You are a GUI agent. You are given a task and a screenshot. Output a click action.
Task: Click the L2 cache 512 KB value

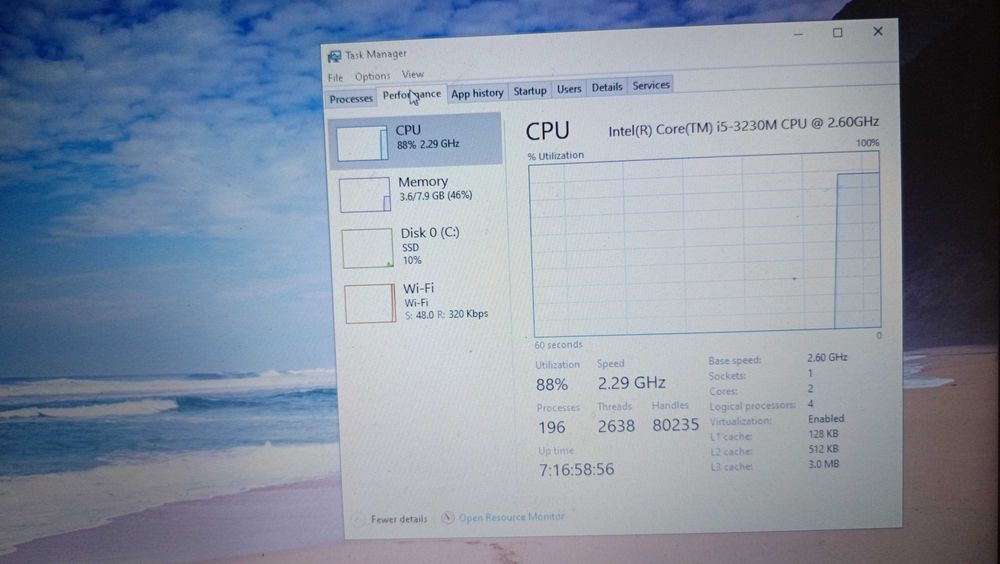point(823,449)
